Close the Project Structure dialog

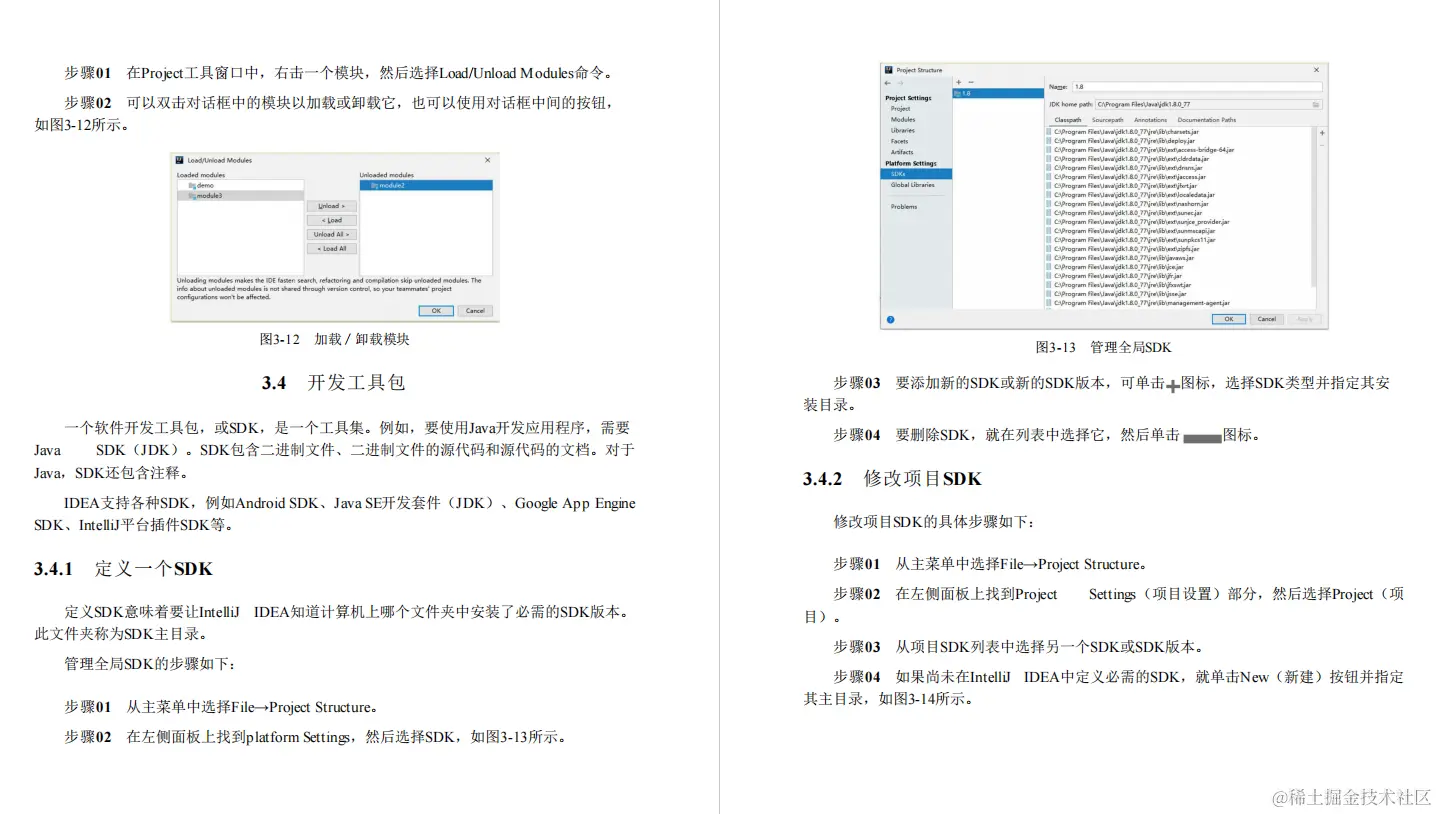pos(1316,70)
